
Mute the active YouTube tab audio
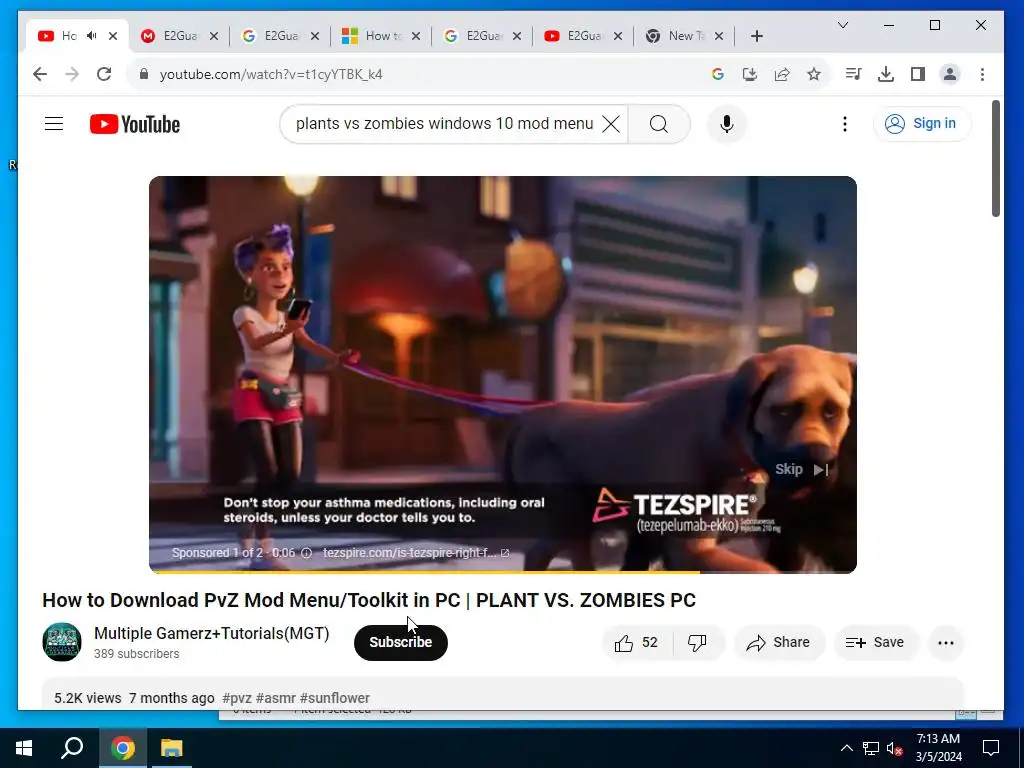[x=92, y=35]
